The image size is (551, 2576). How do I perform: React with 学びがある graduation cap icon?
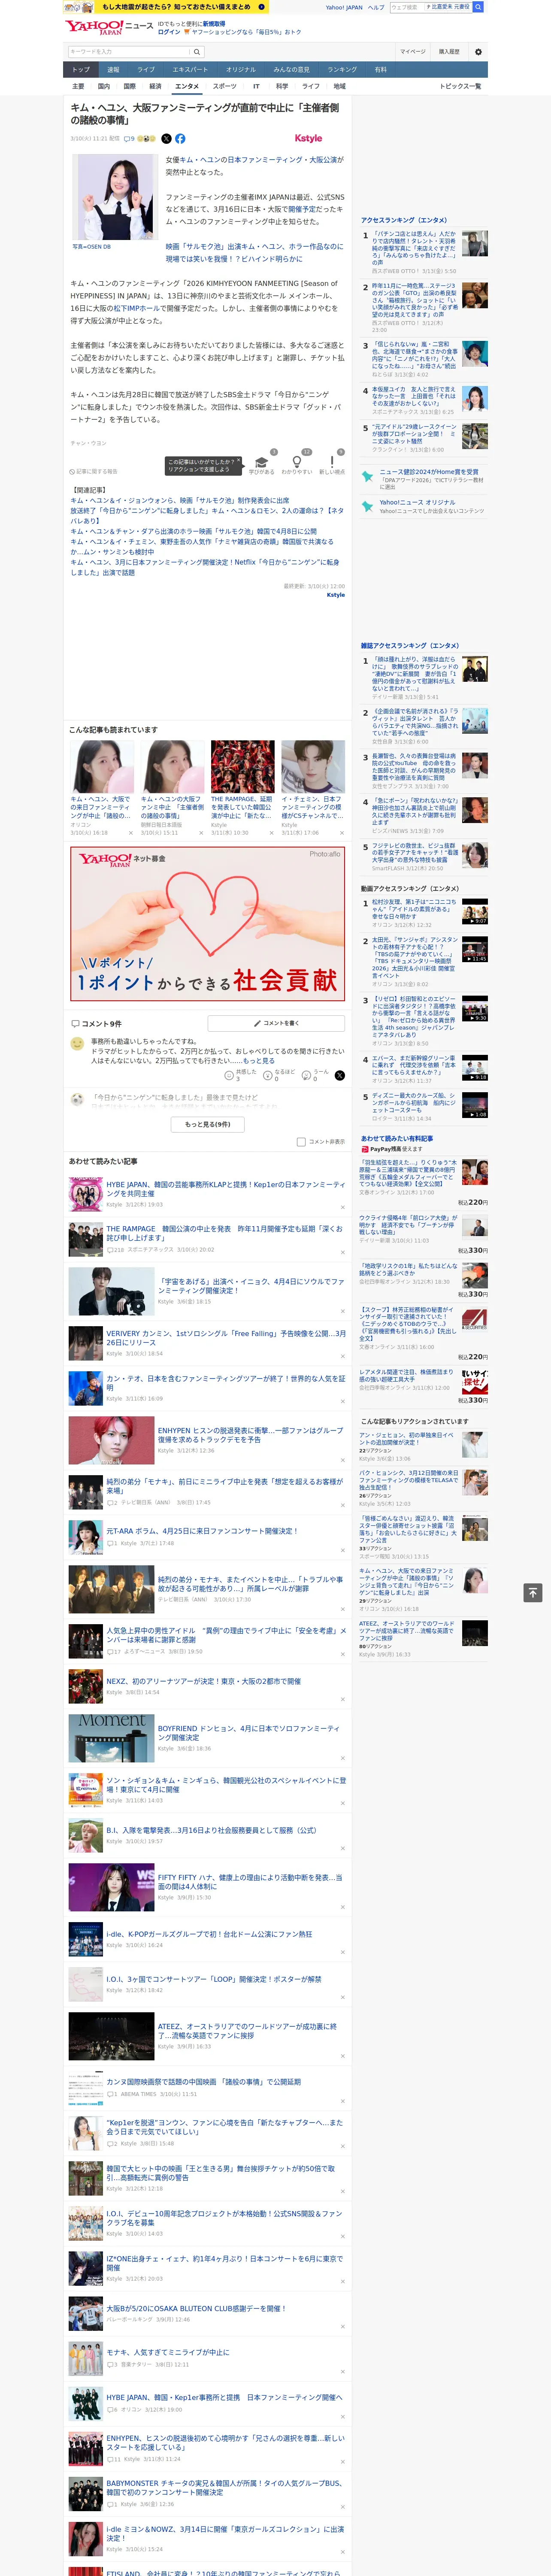(x=262, y=462)
